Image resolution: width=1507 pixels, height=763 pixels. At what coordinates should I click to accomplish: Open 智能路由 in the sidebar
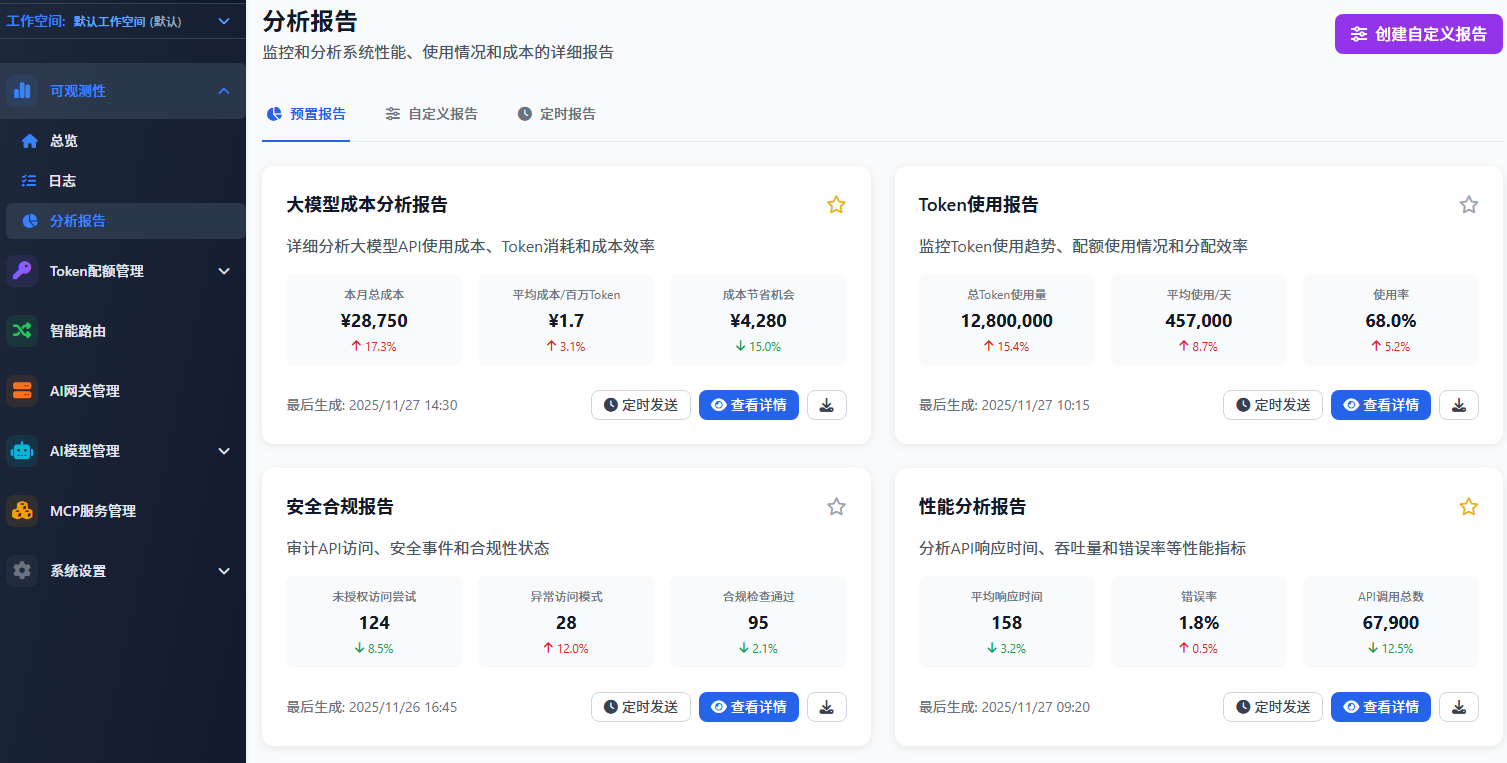123,331
